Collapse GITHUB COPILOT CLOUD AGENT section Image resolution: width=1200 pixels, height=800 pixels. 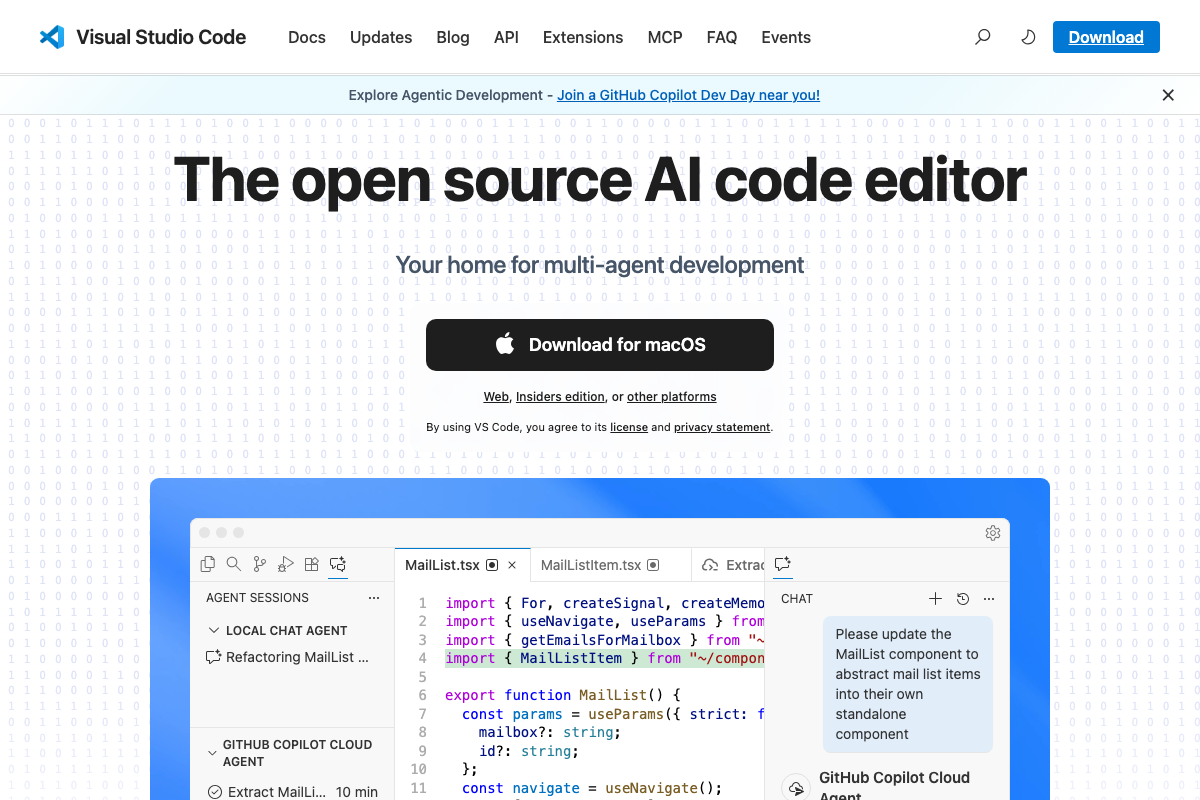[212, 752]
